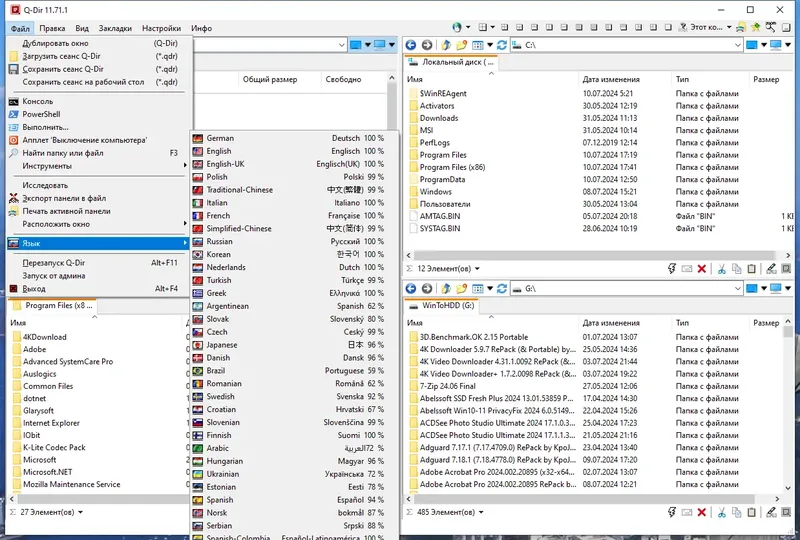Go up one folder in C:\ pane
Image resolution: width=800 pixels, height=540 pixels.
[x=446, y=45]
